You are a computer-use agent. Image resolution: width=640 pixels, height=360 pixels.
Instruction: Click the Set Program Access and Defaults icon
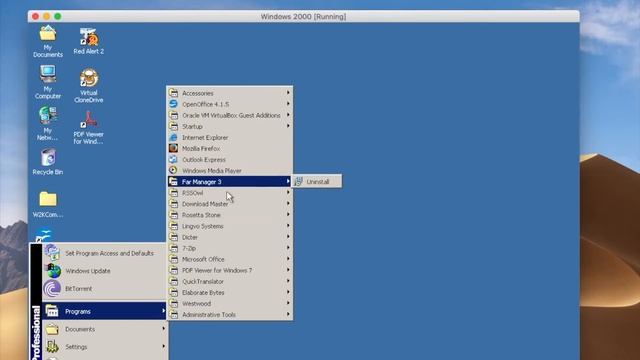tap(53, 253)
